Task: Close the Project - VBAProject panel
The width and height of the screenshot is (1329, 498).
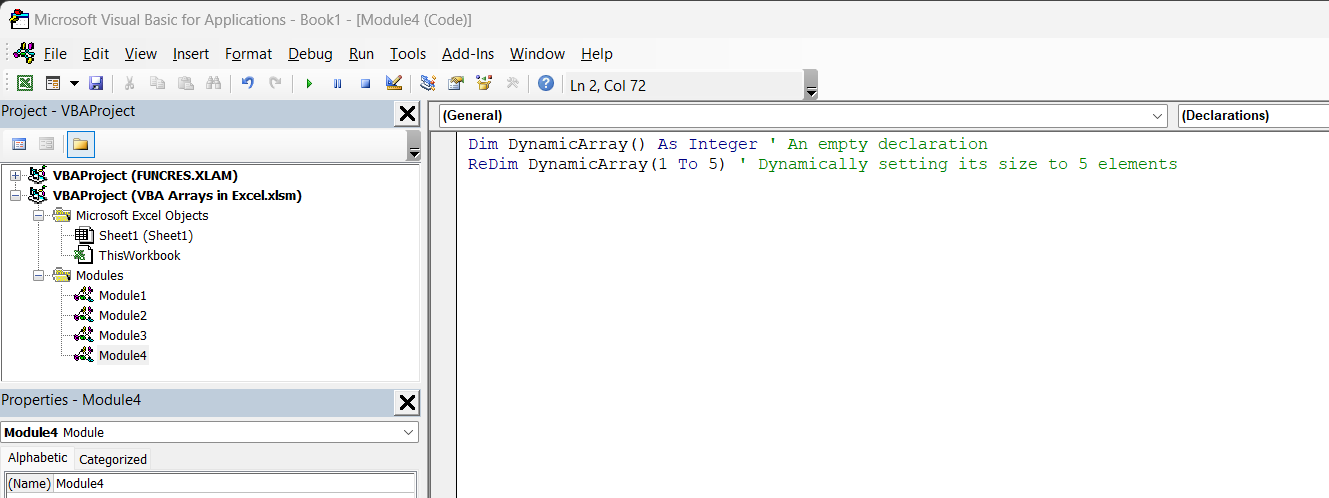Action: coord(407,114)
